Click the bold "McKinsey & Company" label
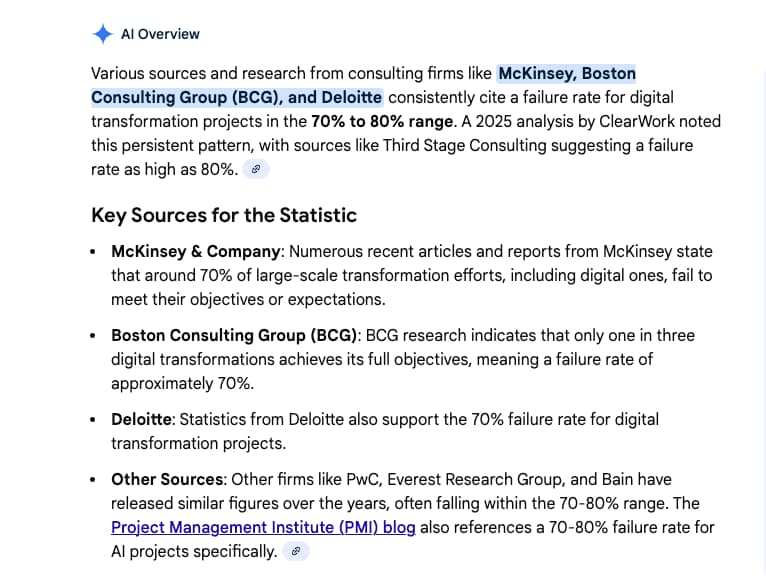The width and height of the screenshot is (766, 583). coord(194,251)
